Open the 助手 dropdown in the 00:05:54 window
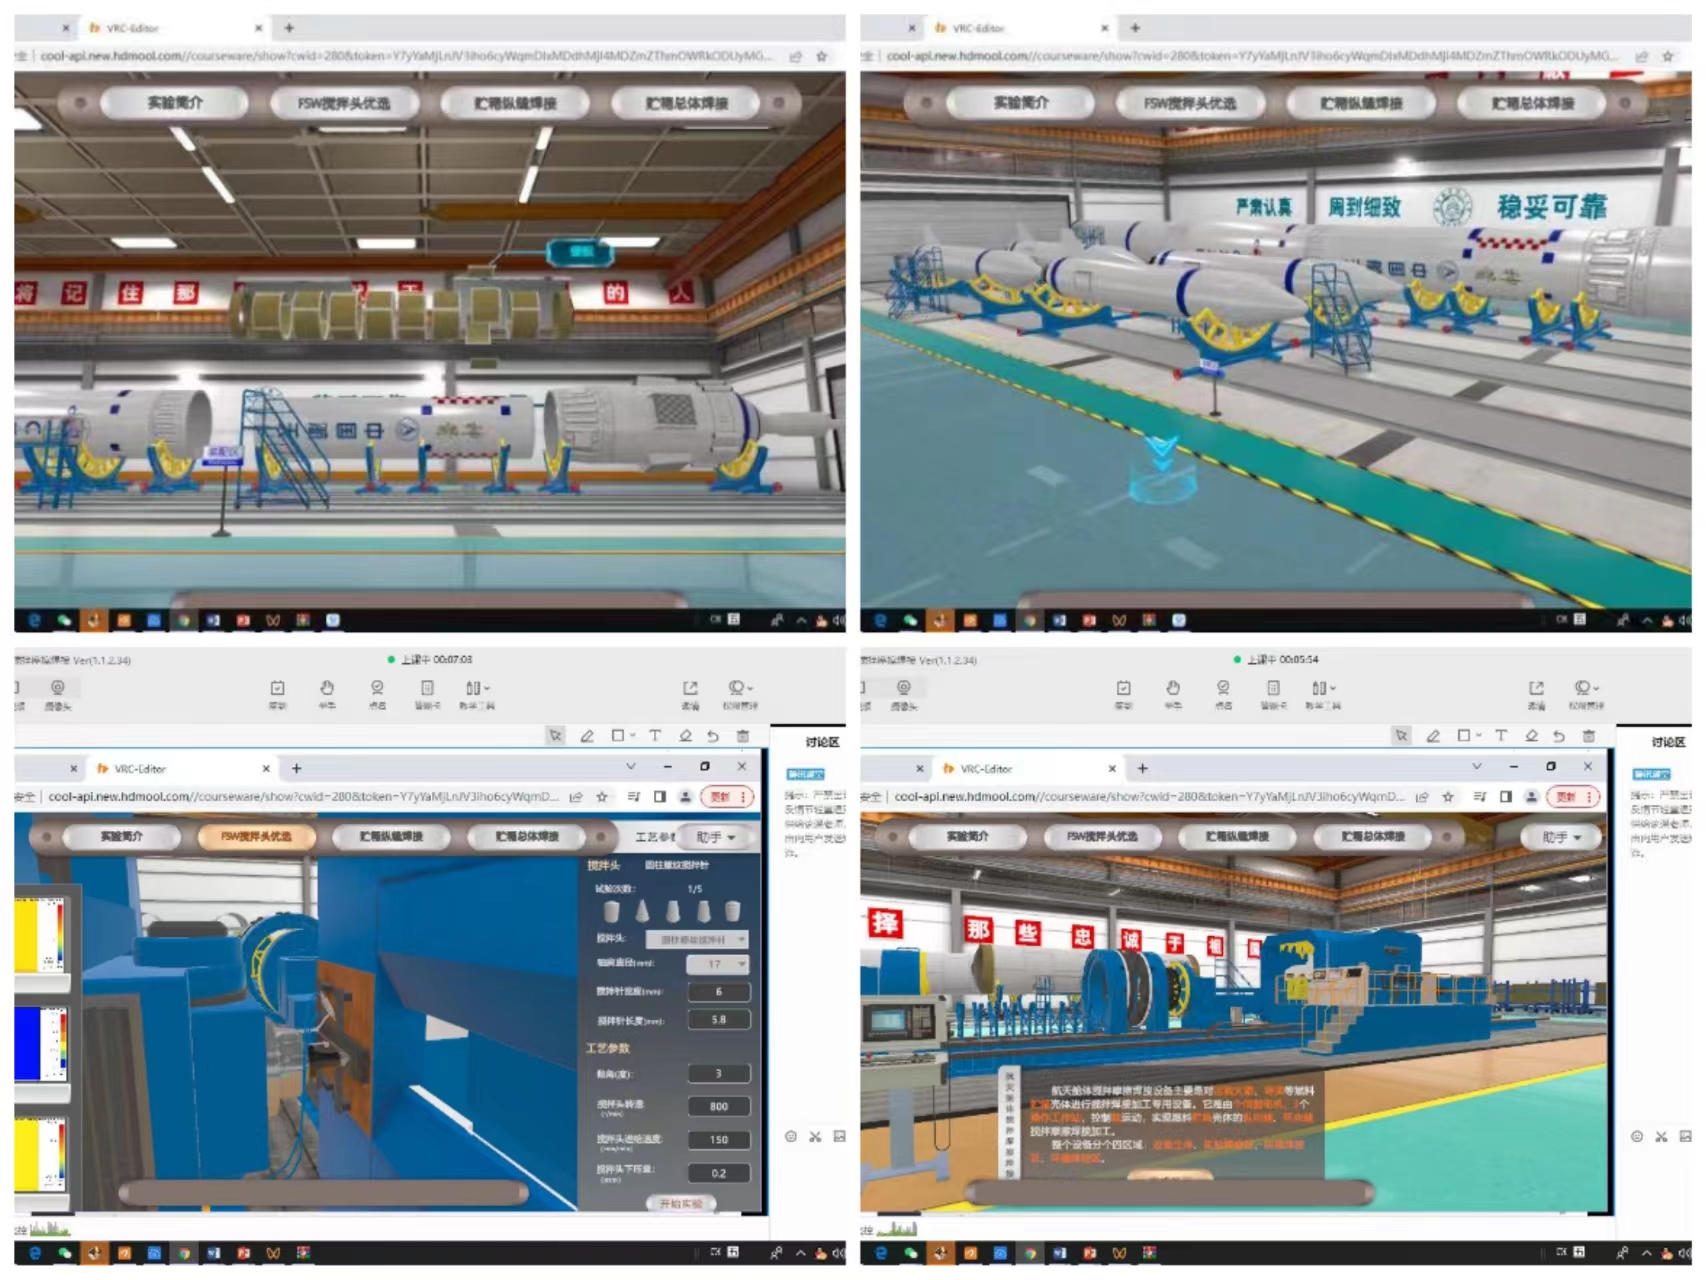The width and height of the screenshot is (1706, 1280). (x=1561, y=837)
